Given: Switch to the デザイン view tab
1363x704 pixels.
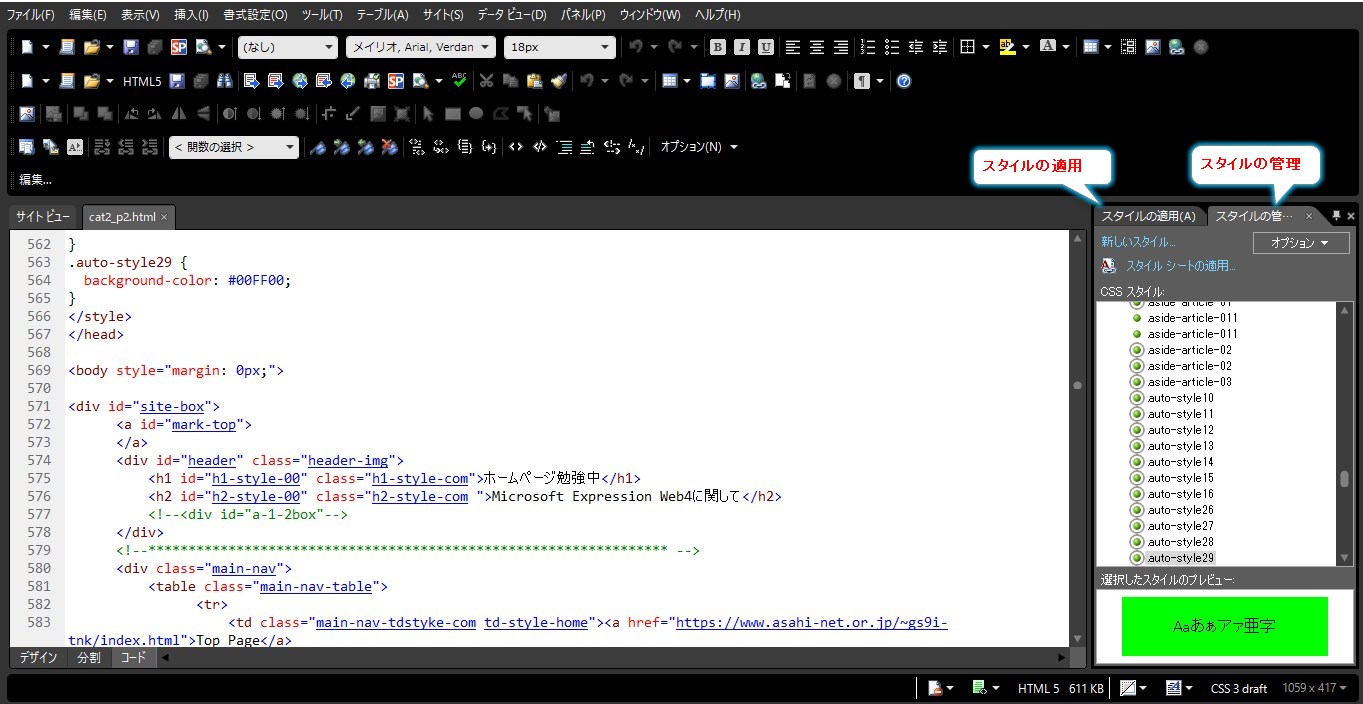Looking at the screenshot, I should [x=38, y=658].
